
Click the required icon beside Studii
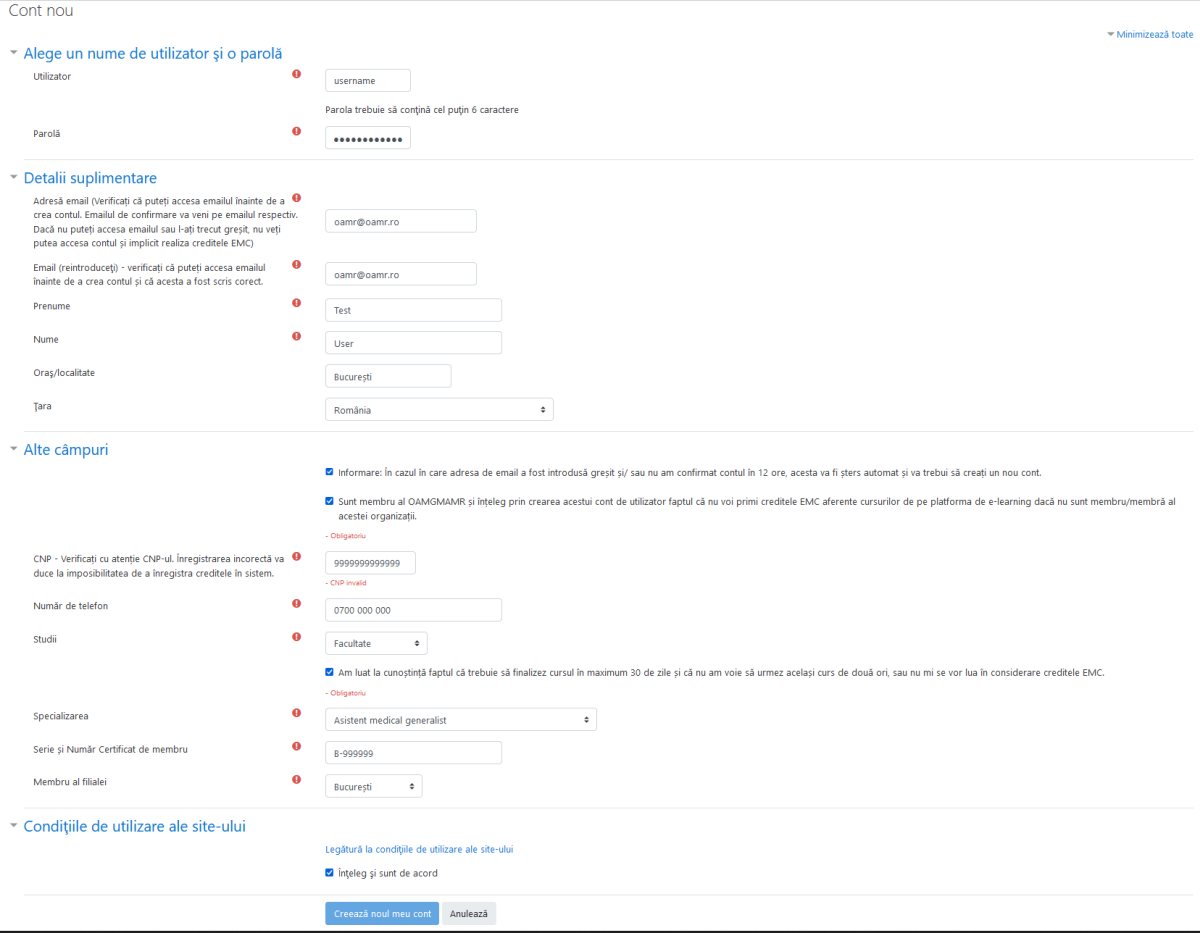click(x=296, y=636)
